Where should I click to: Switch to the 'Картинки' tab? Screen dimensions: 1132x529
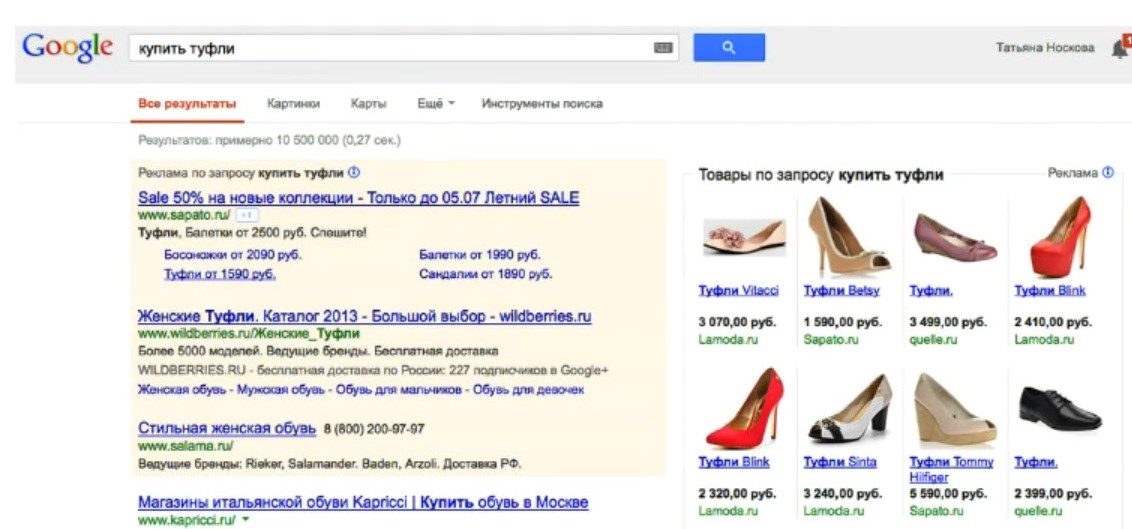(x=293, y=104)
